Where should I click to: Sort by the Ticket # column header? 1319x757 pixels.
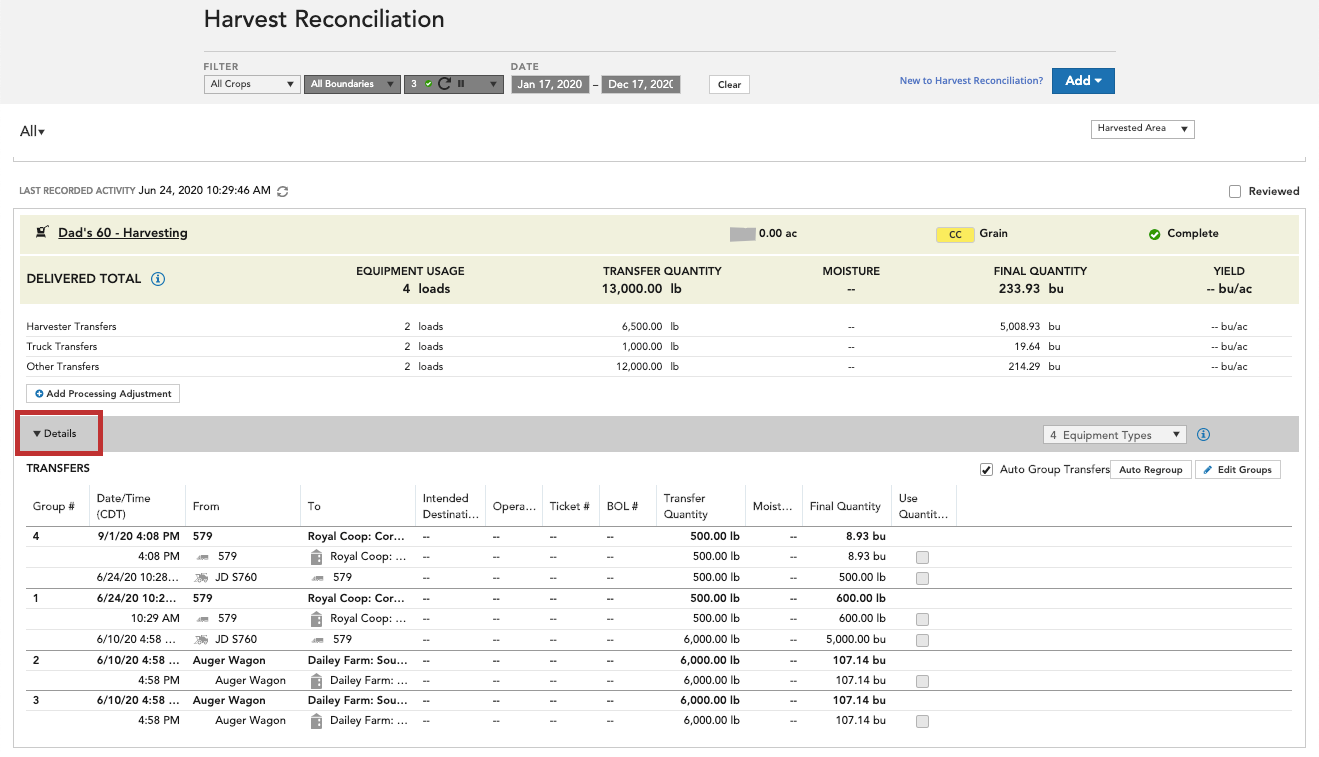point(571,506)
